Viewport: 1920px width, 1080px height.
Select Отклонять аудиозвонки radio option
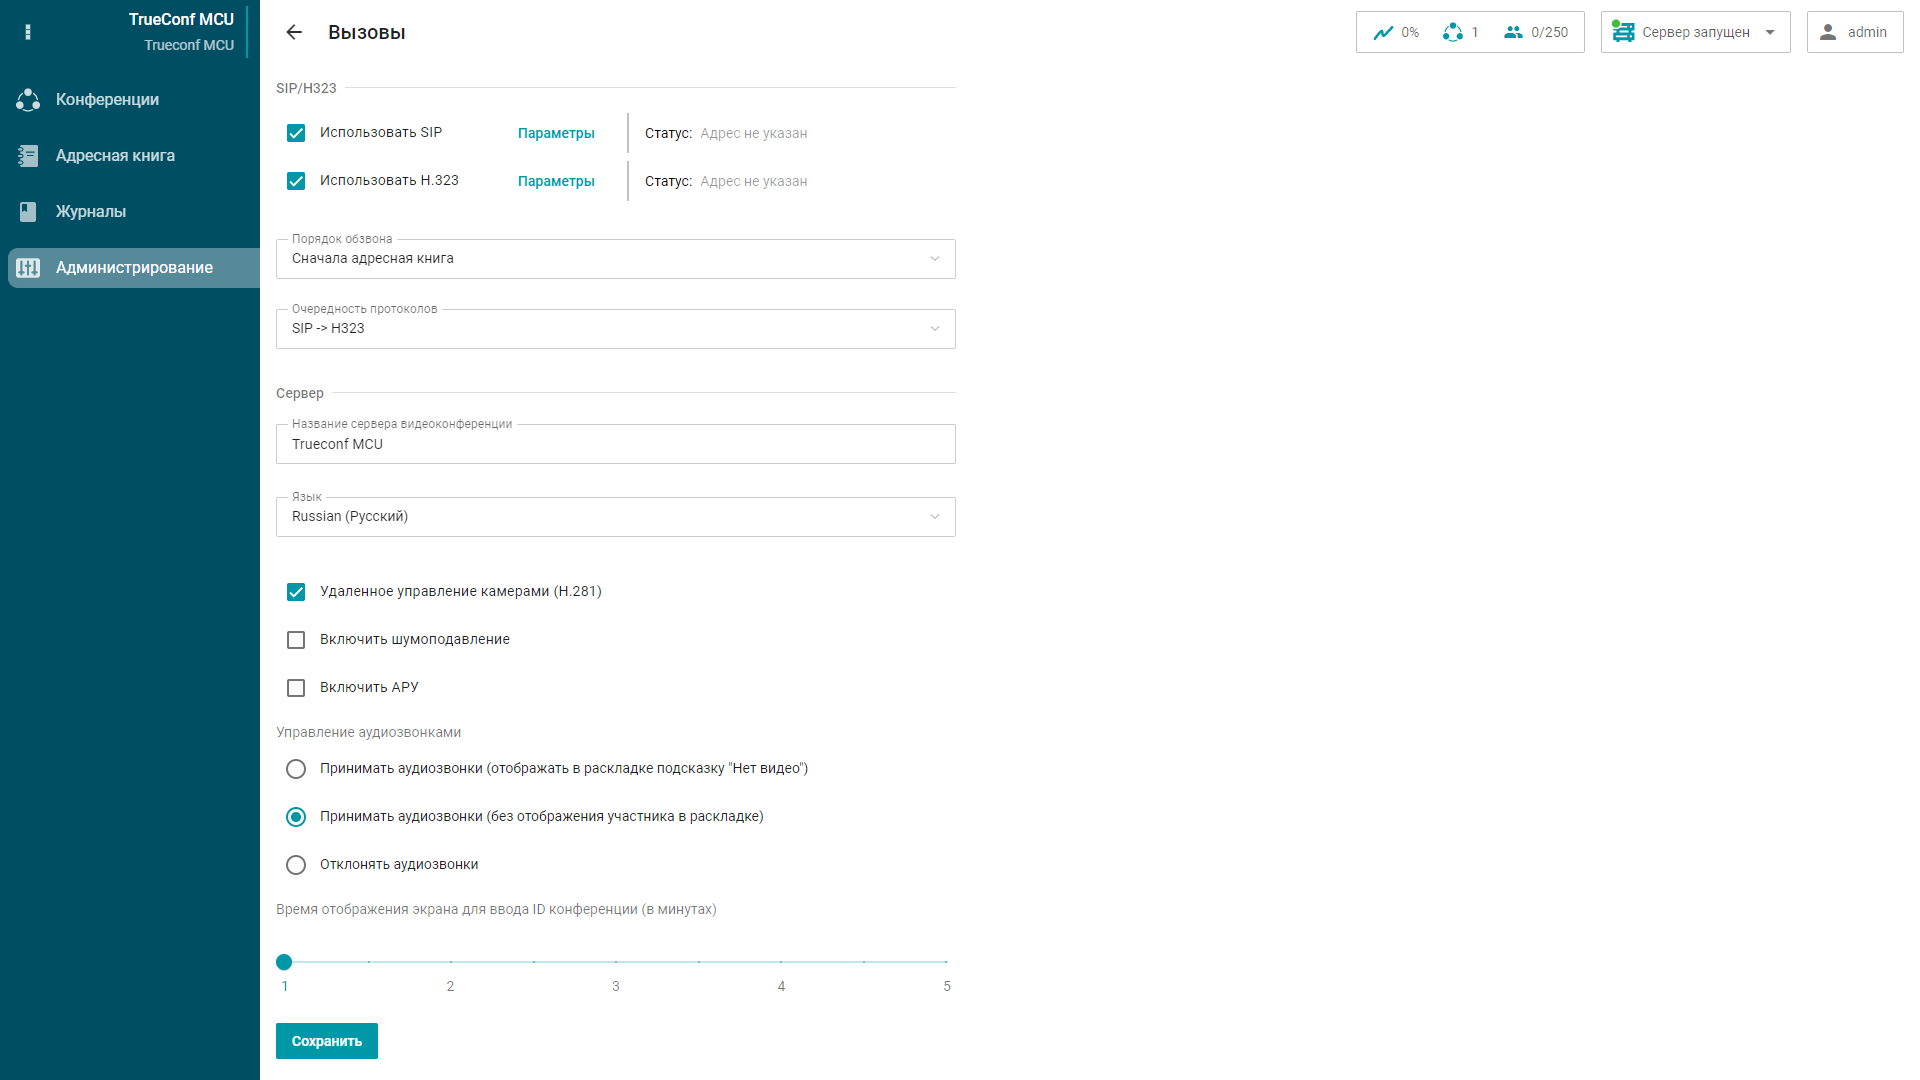pyautogui.click(x=296, y=865)
